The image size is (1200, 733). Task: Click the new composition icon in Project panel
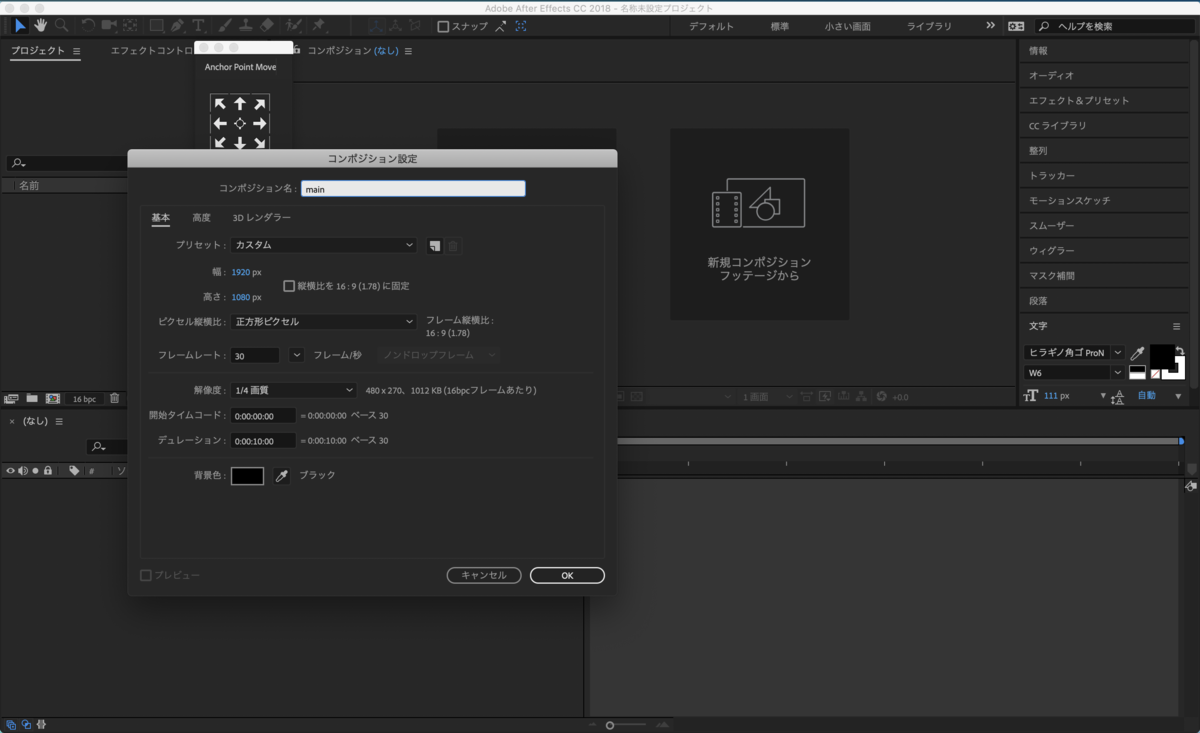click(53, 398)
